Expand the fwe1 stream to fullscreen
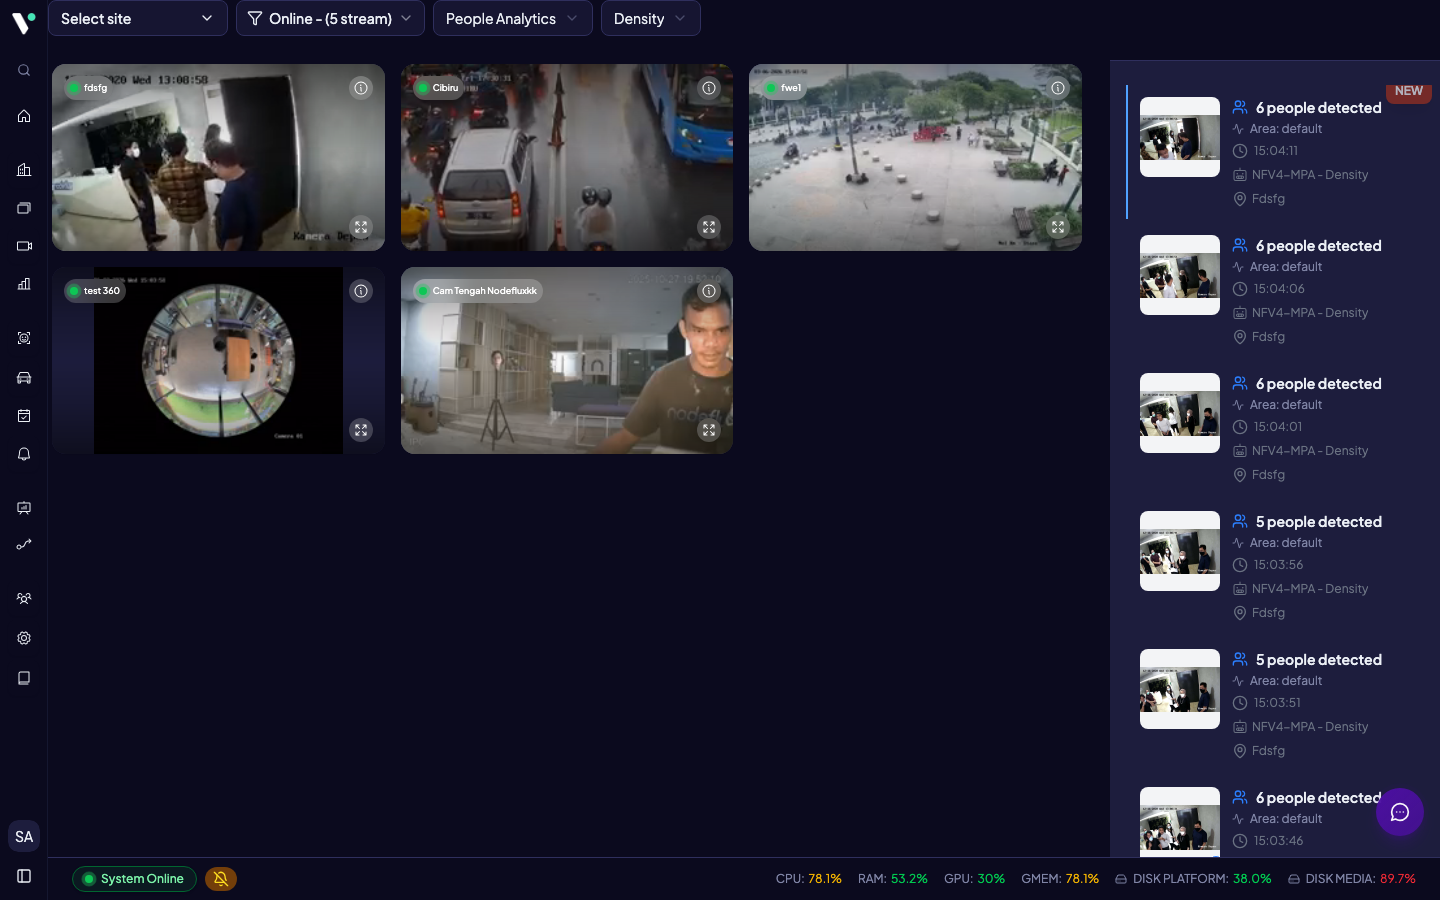Screen dimensions: 1440x900 coord(1058,227)
